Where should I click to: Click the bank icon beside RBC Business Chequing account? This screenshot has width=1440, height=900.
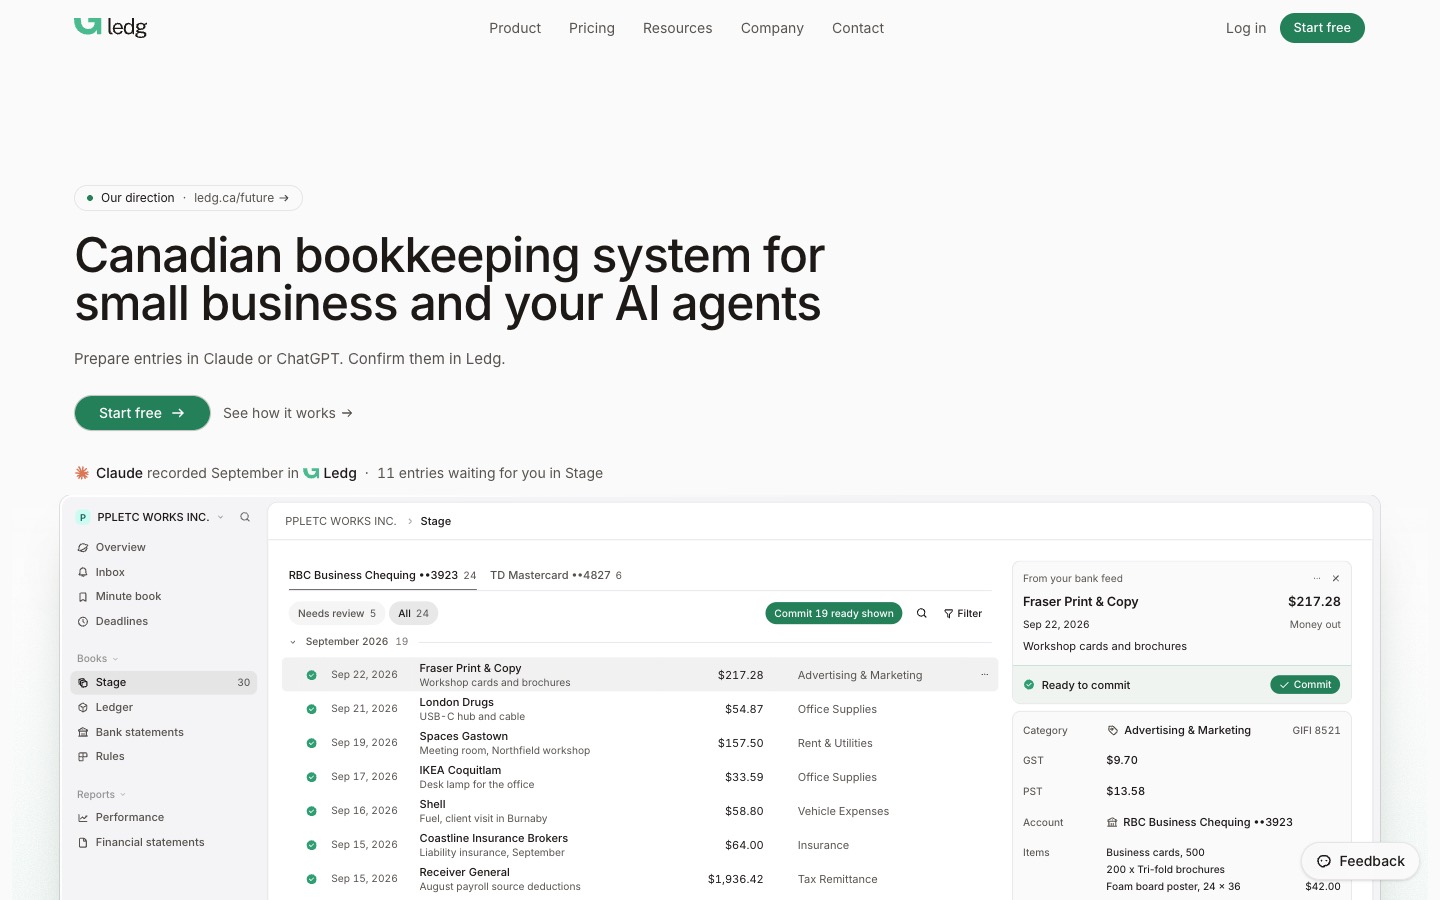(1112, 822)
